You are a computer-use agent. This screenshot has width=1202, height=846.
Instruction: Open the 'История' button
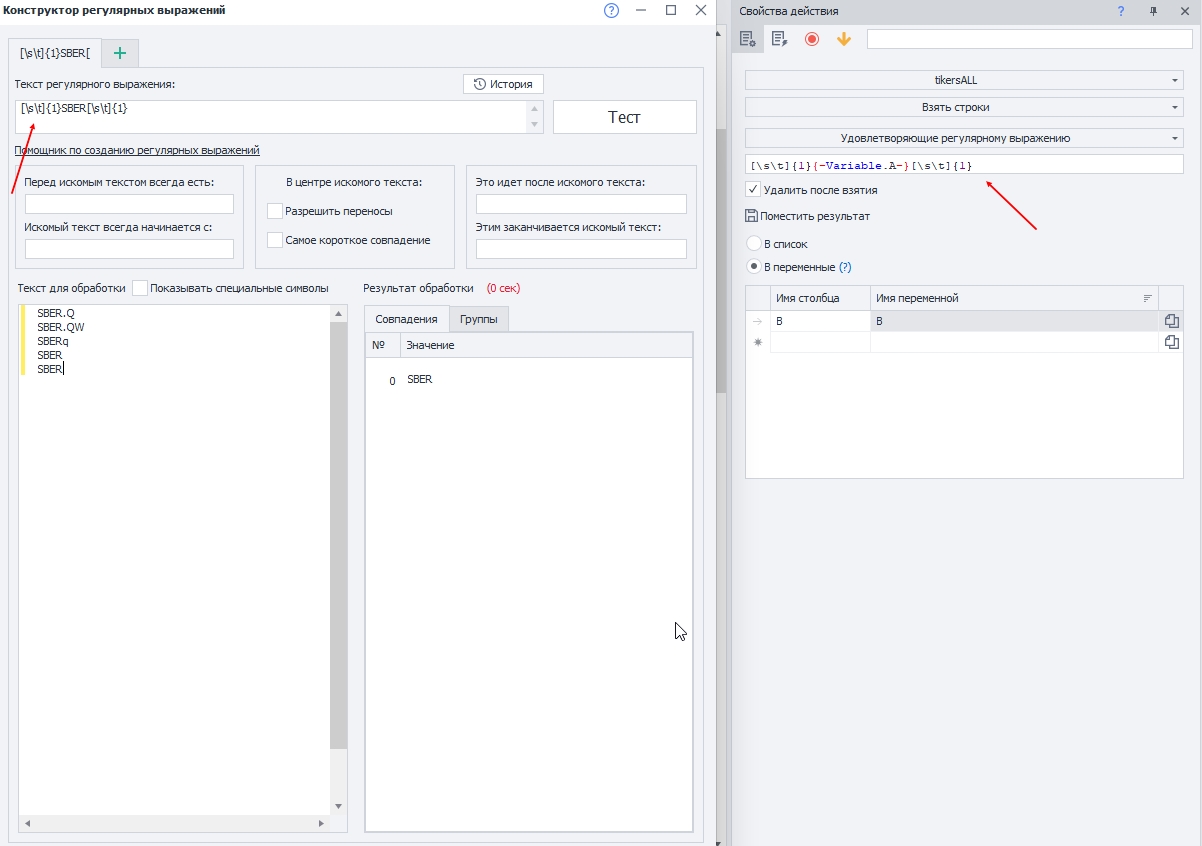click(503, 84)
